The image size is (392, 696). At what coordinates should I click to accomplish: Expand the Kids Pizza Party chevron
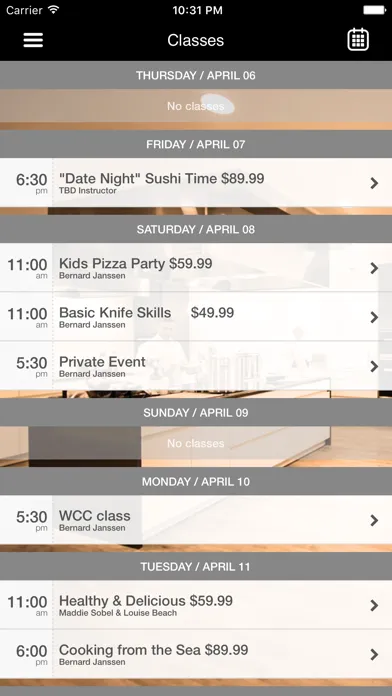(374, 268)
